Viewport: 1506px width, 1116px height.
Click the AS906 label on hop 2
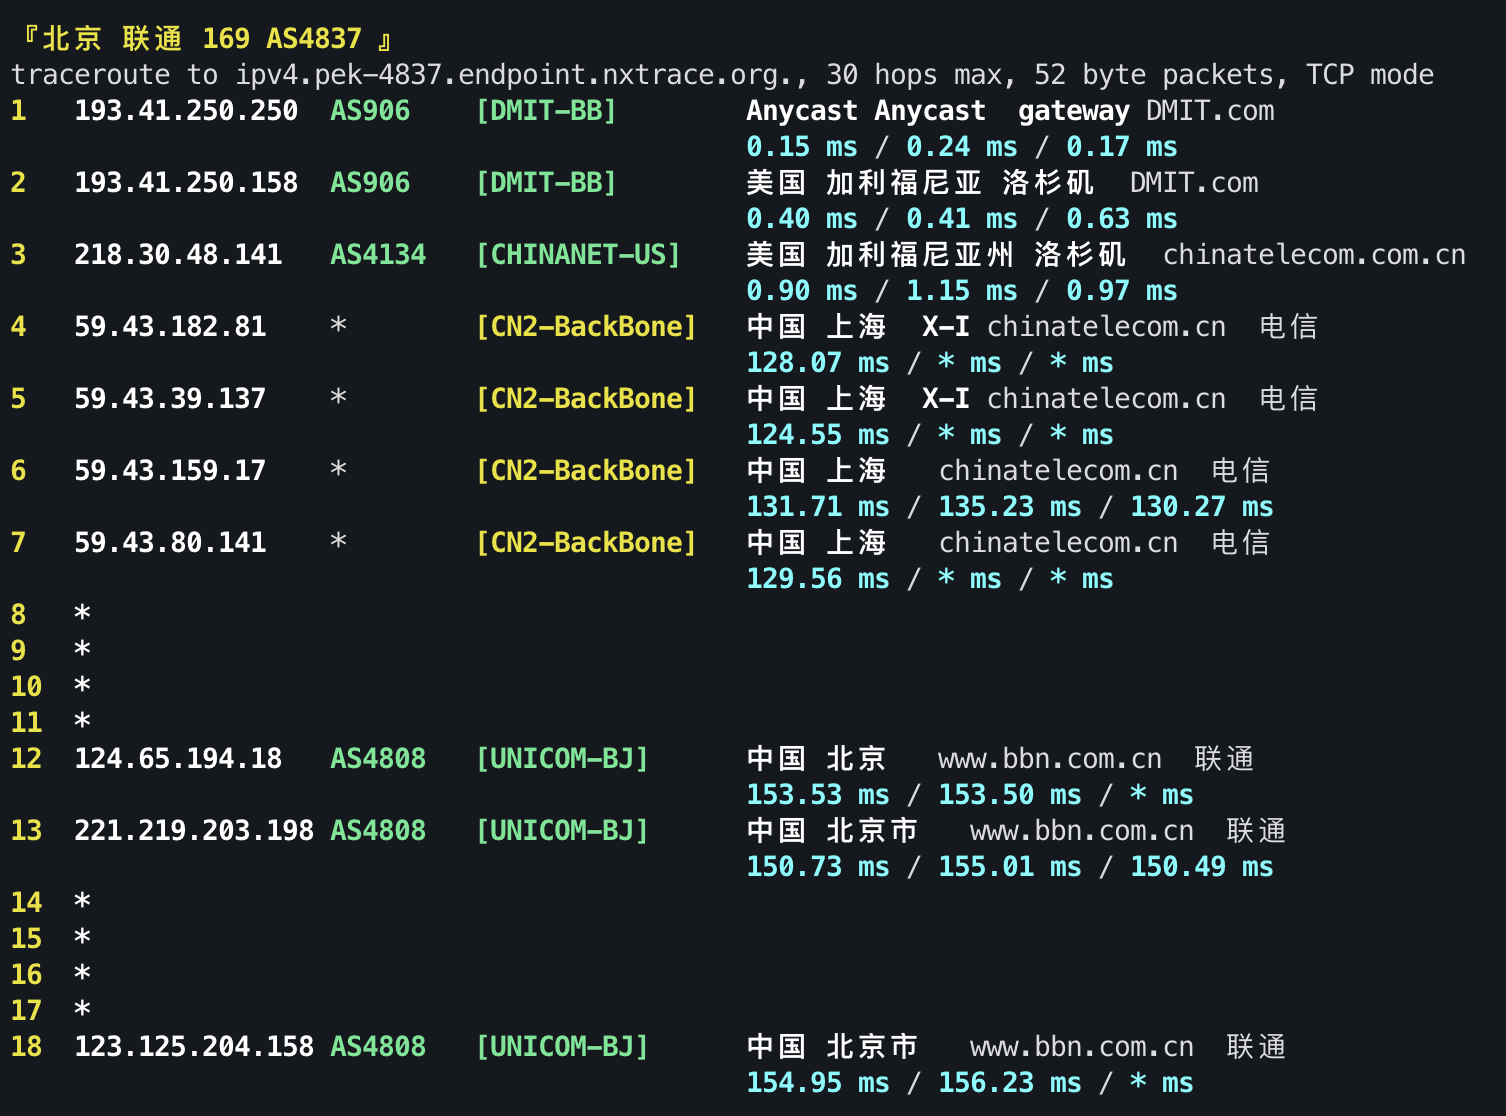[369, 184]
